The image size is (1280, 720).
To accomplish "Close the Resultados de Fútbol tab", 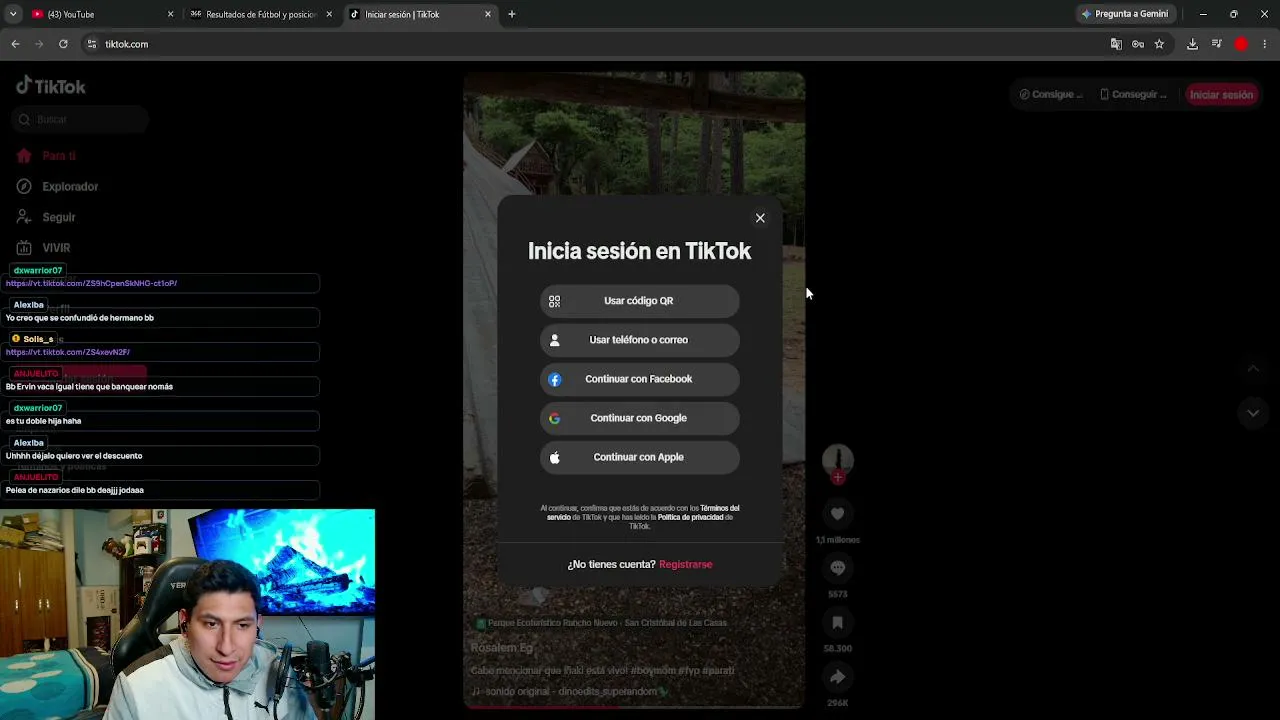I will tap(329, 14).
